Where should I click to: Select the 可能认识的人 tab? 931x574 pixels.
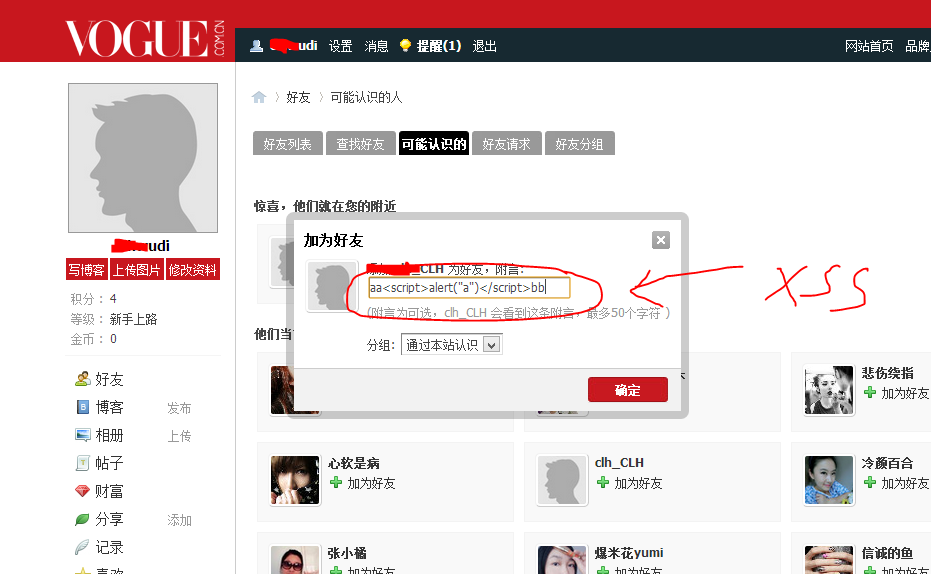pyautogui.click(x=434, y=144)
